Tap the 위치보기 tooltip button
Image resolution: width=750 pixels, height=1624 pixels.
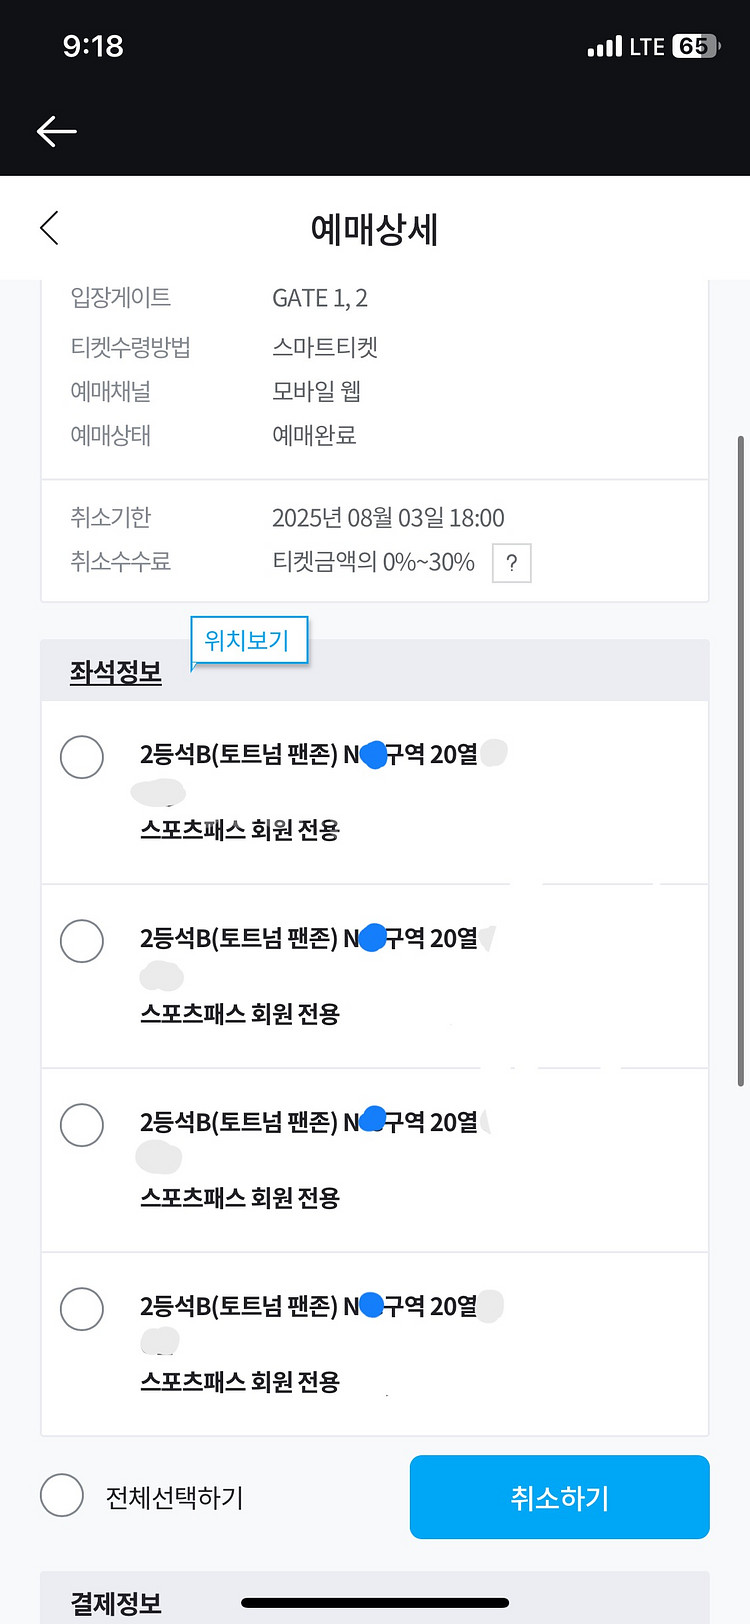click(247, 640)
